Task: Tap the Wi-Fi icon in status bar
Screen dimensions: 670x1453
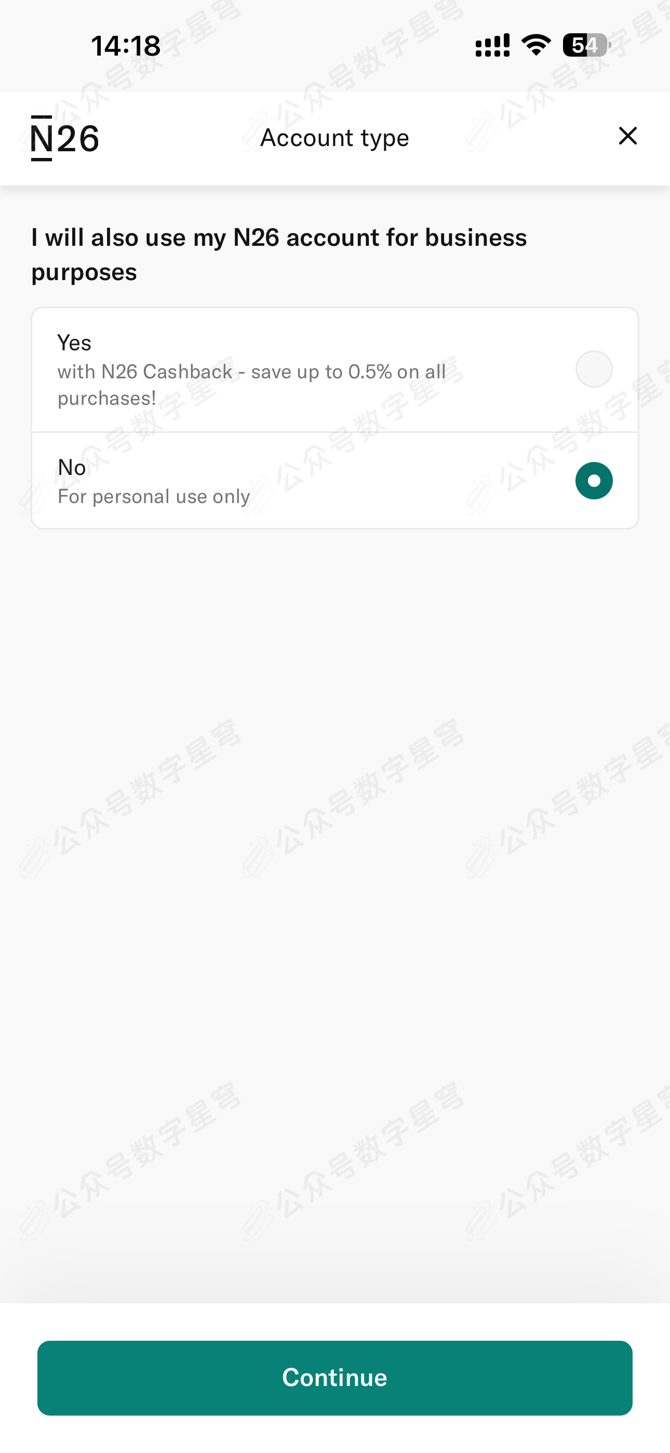Action: [536, 45]
